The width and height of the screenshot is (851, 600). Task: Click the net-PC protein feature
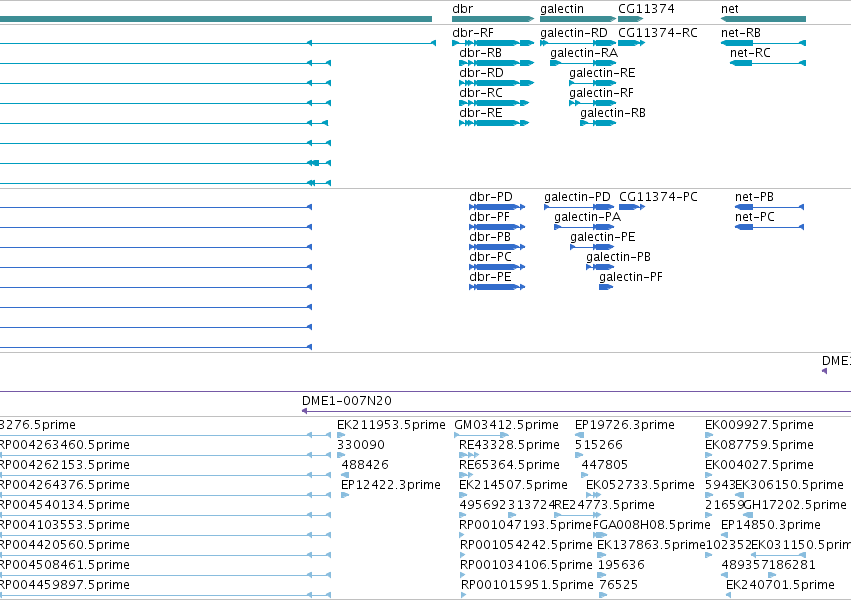tap(769, 227)
